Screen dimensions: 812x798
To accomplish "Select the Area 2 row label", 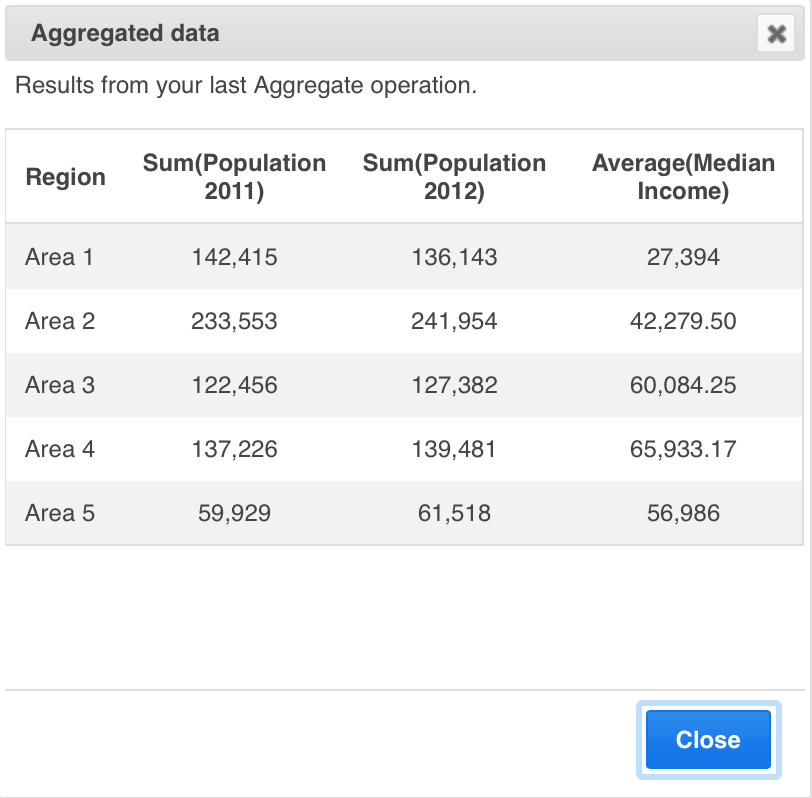I will [59, 321].
